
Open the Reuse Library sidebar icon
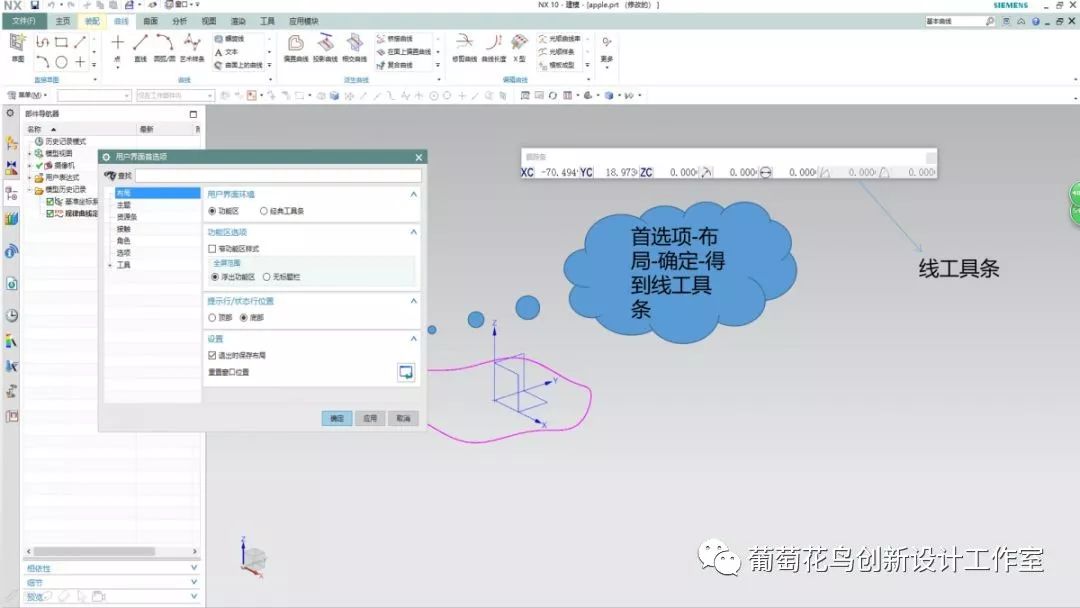pyautogui.click(x=12, y=219)
